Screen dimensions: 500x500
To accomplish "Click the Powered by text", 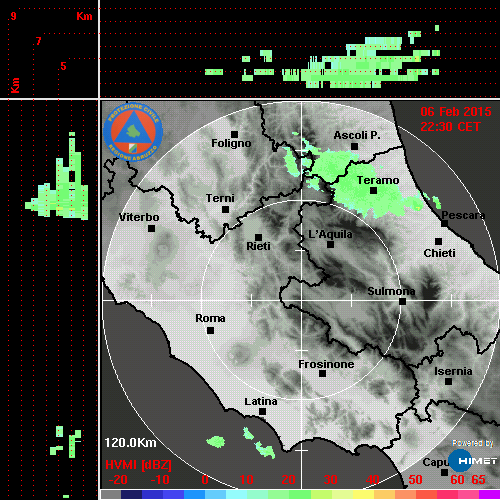I will coord(473,443).
